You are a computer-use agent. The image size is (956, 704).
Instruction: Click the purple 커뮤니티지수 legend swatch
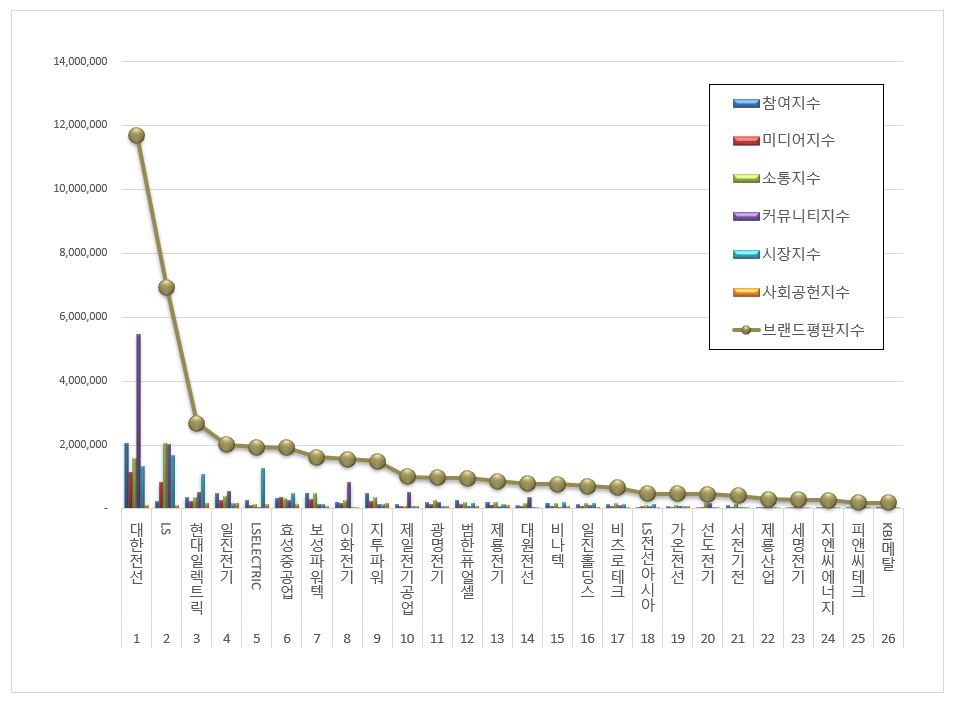[x=746, y=217]
